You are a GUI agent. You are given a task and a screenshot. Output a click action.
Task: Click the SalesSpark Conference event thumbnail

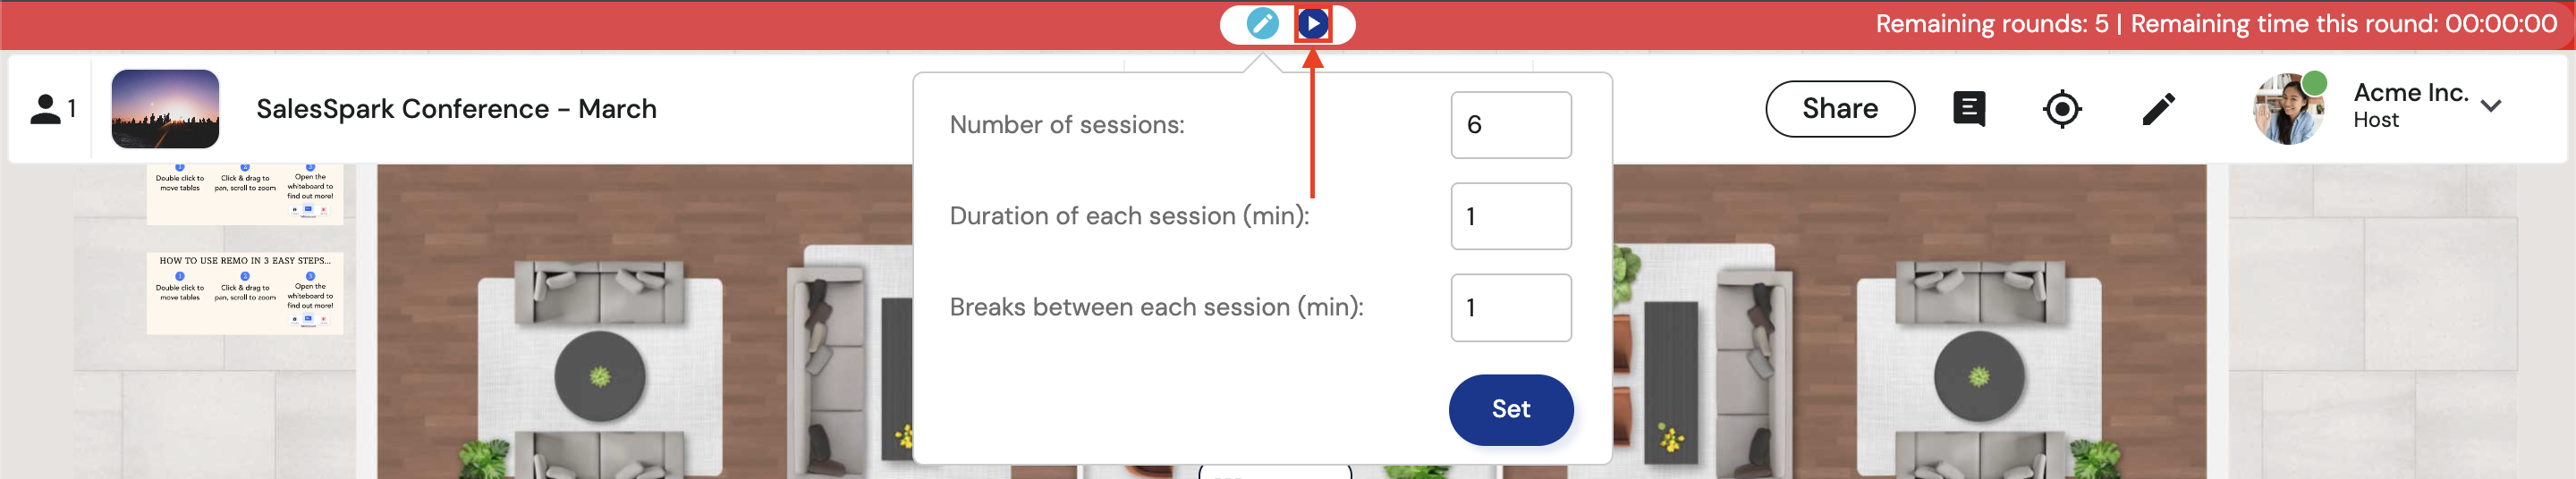point(165,108)
